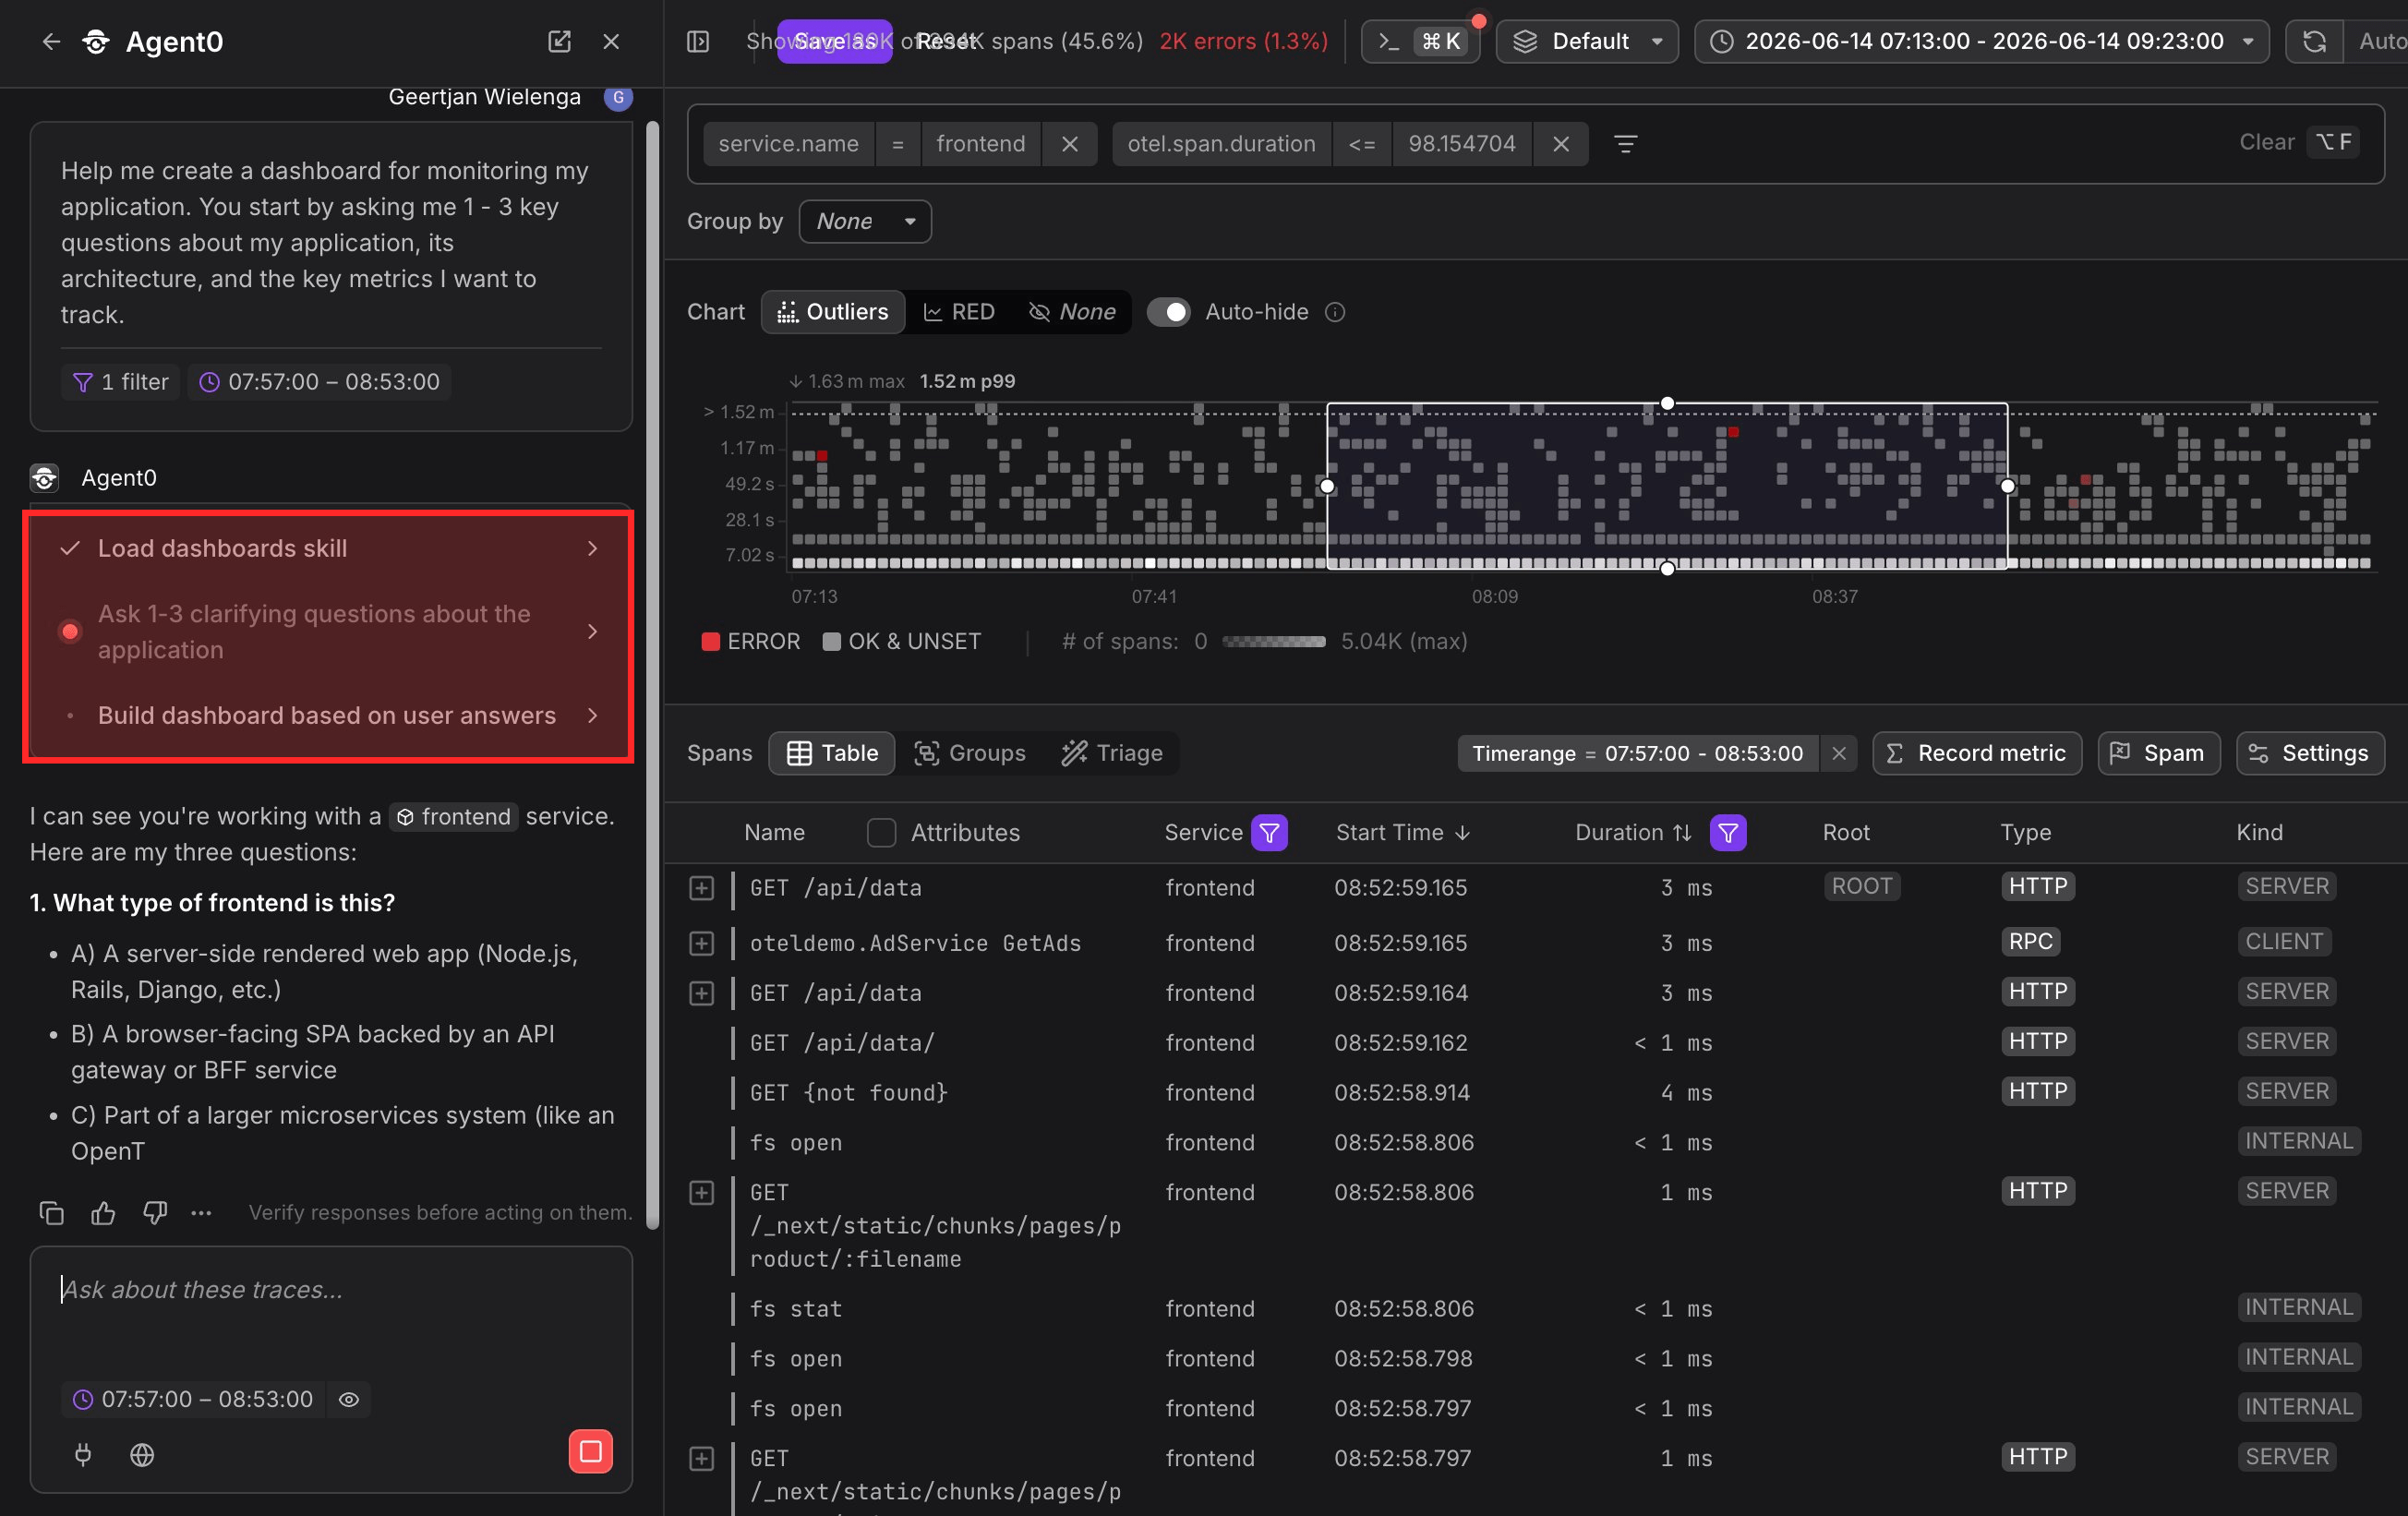Screen dimensions: 2408x1516
Task: Expand the GET /api/data row at 08:52:59.164
Action: [702, 993]
